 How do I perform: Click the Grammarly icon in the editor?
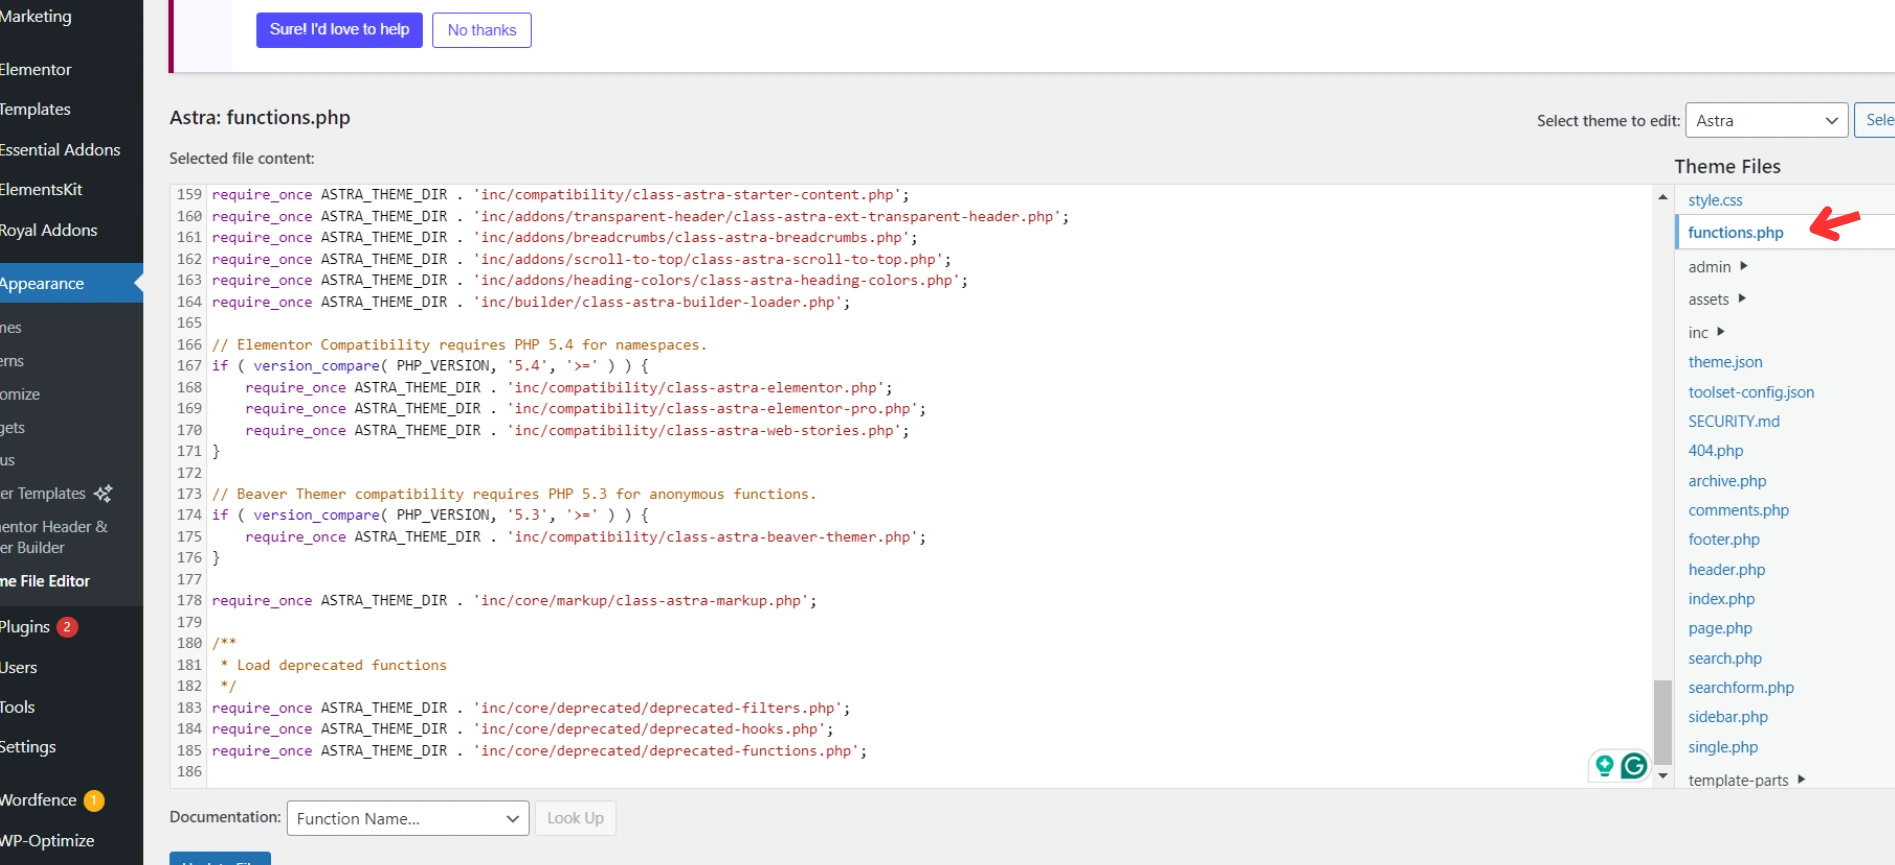1634,766
